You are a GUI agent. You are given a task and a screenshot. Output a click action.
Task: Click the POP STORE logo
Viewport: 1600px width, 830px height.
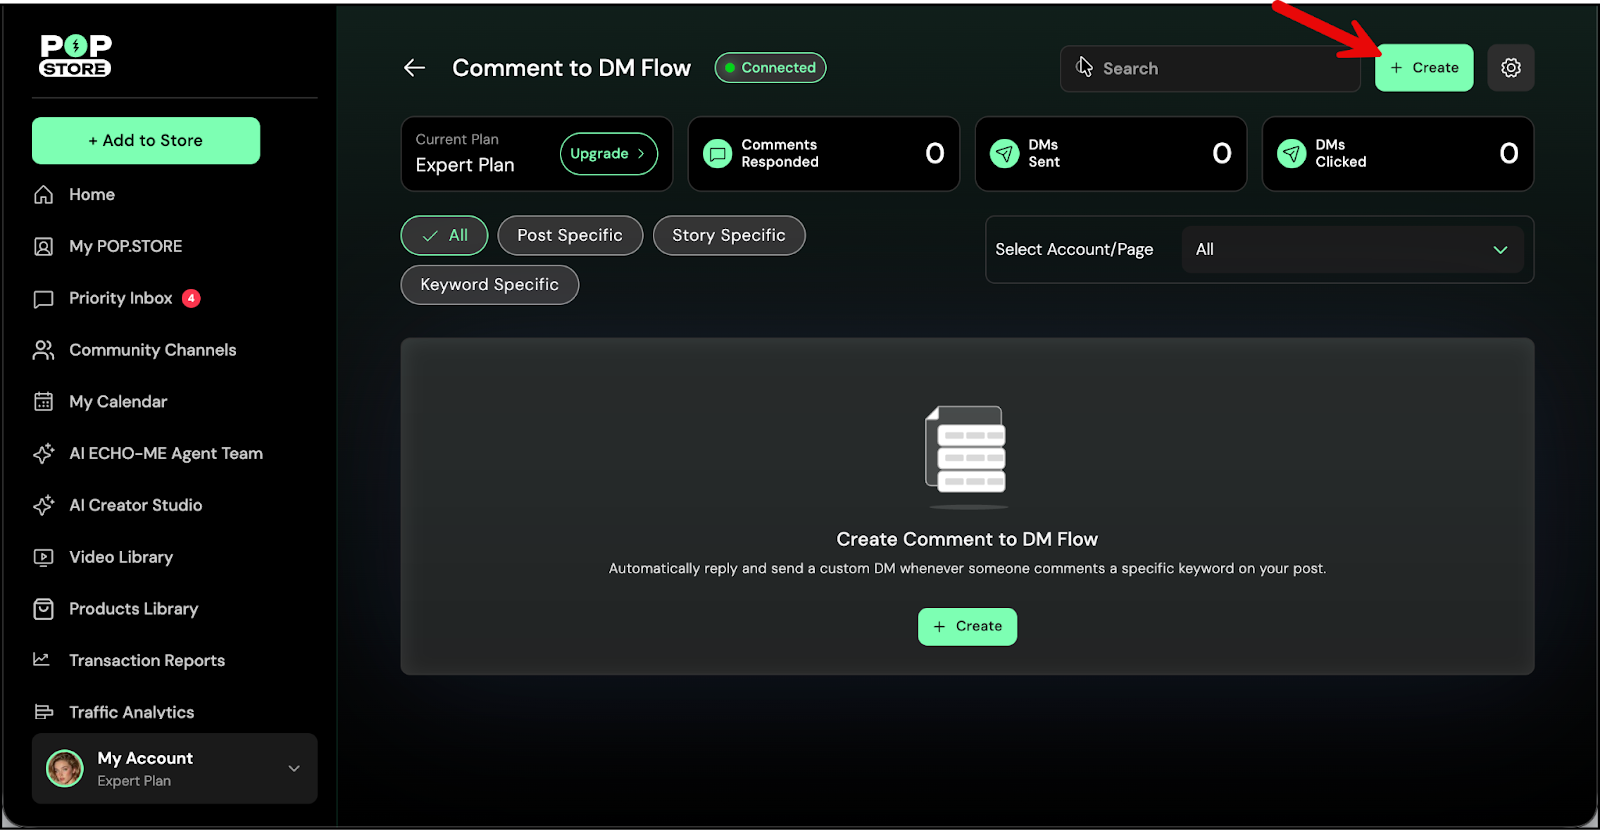[75, 56]
